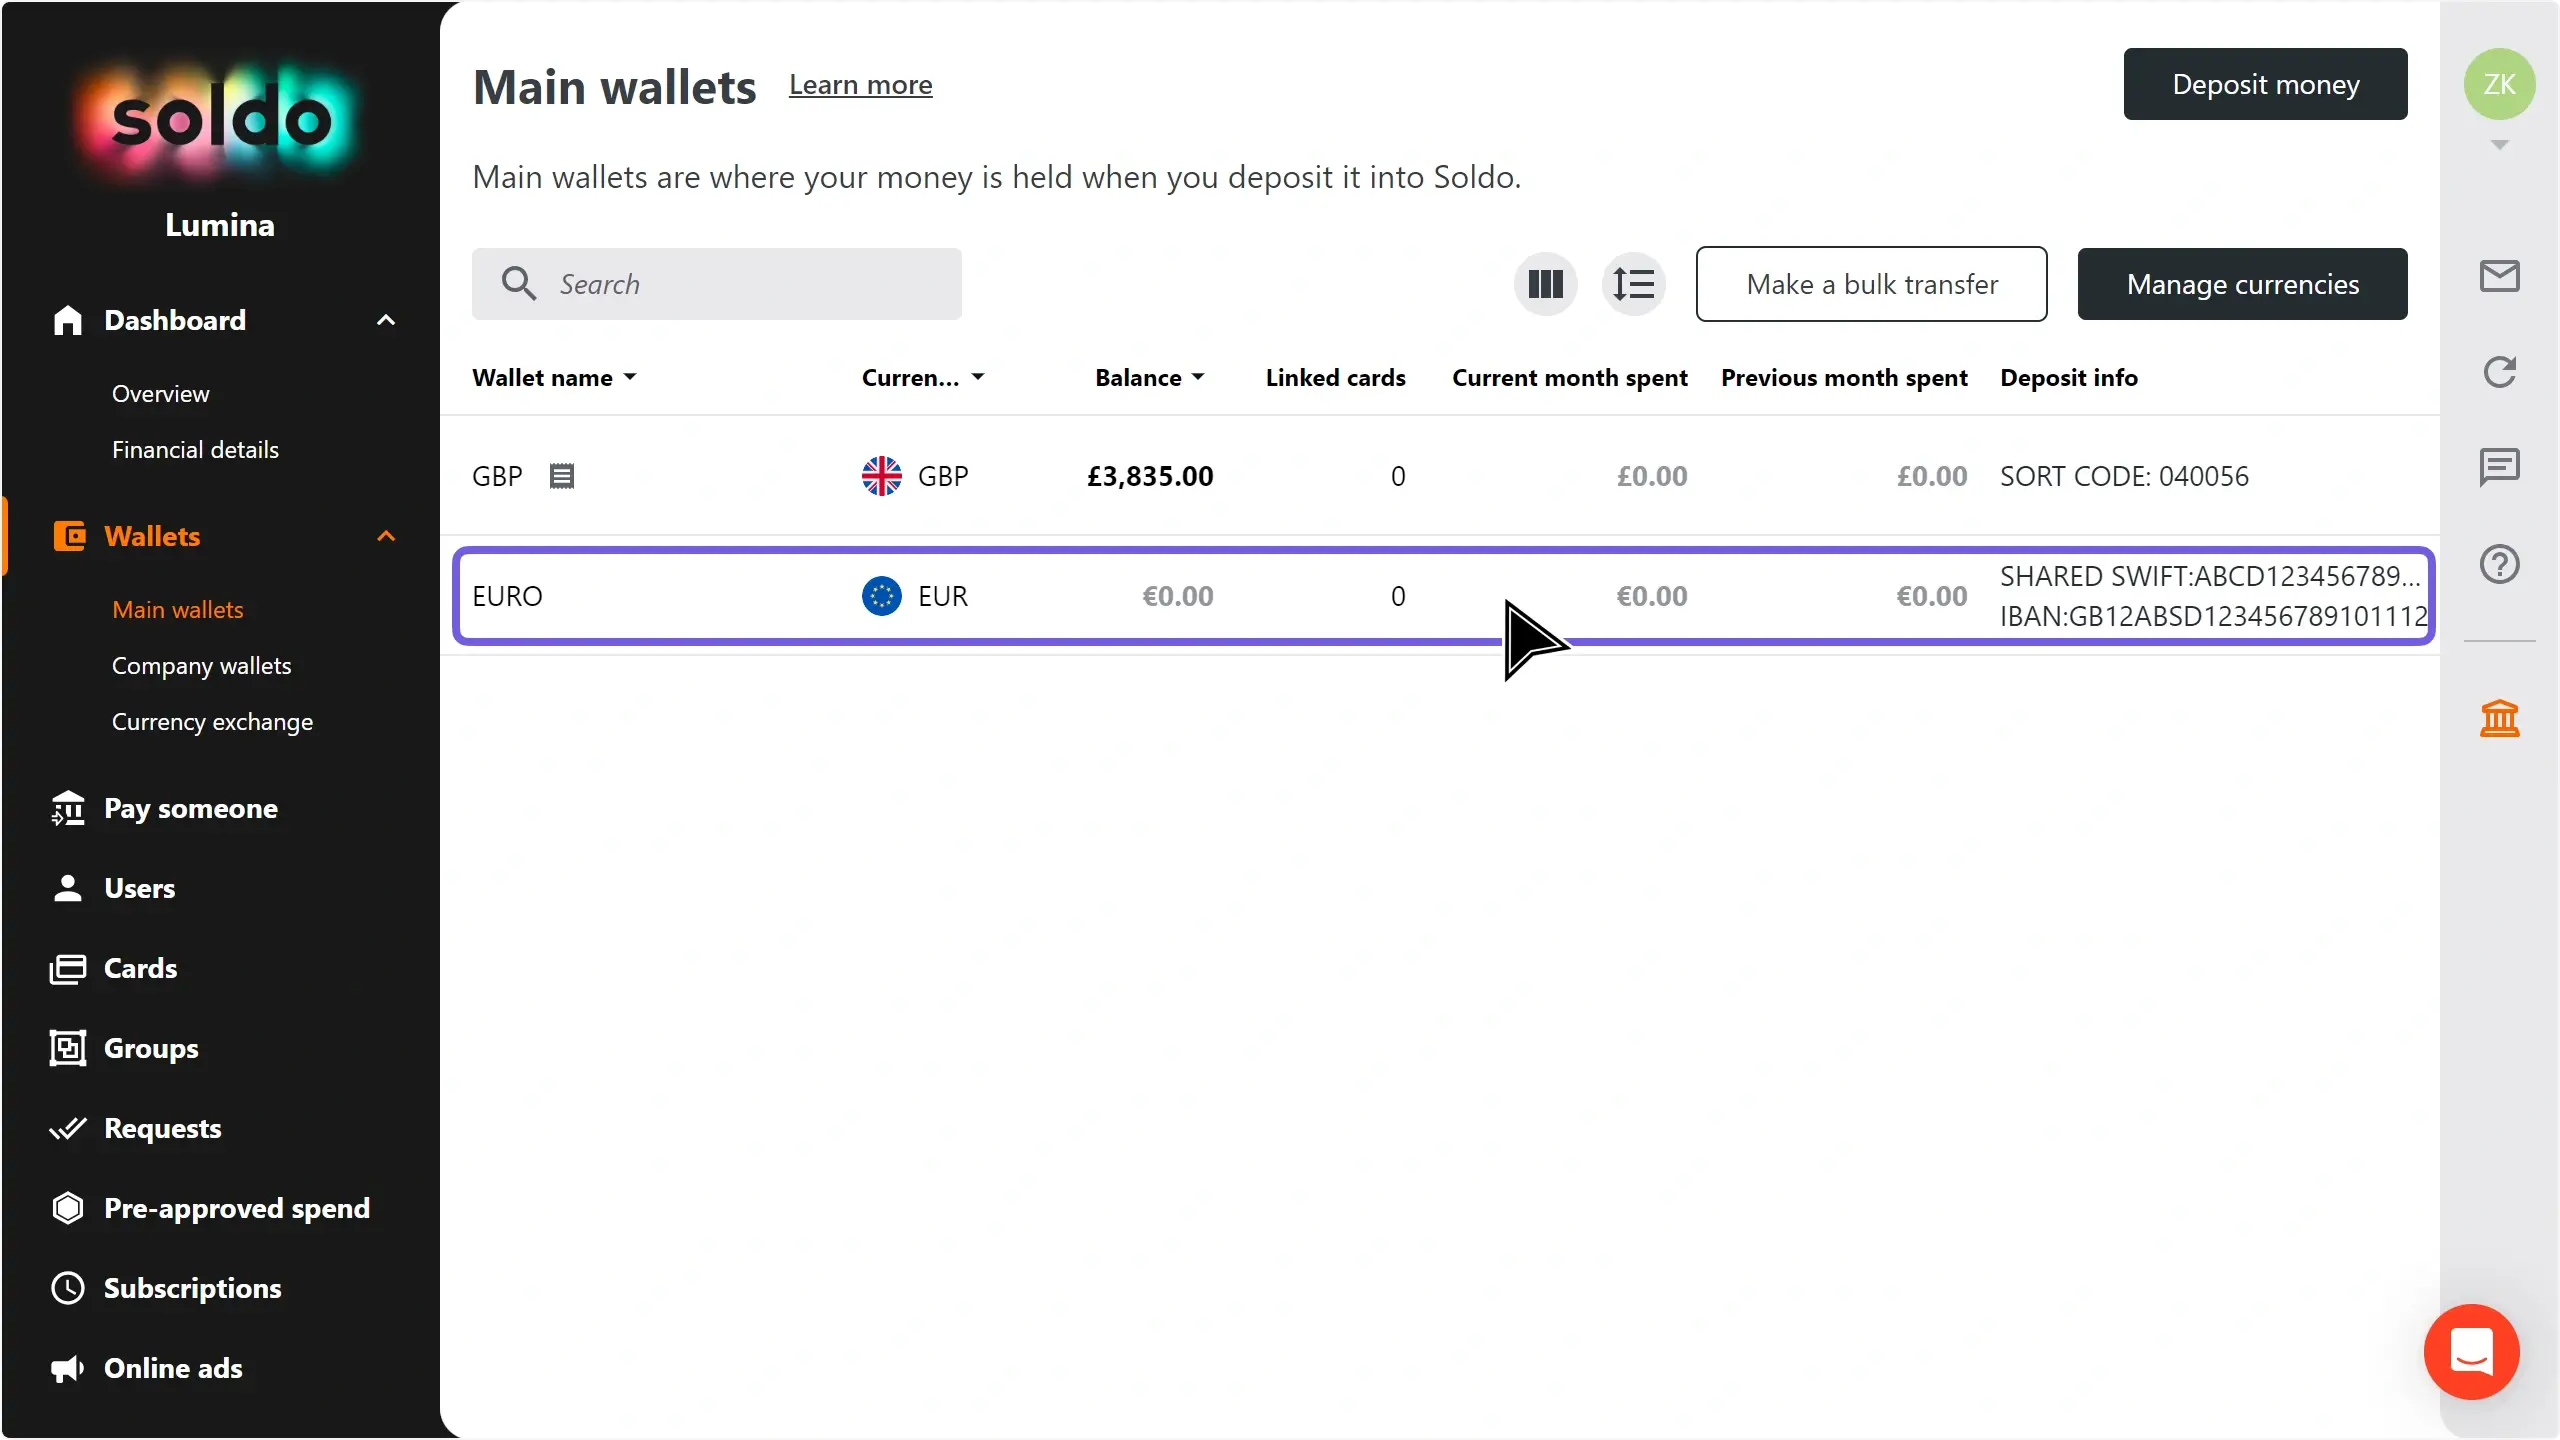Image resolution: width=2560 pixels, height=1440 pixels.
Task: Click the row density icon
Action: [x=1633, y=284]
